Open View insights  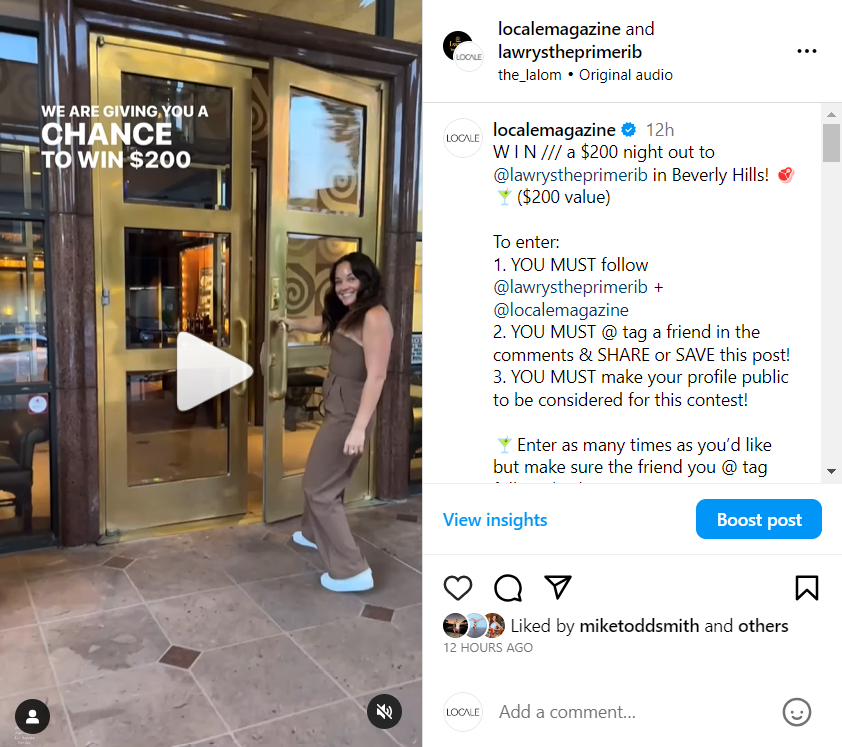(495, 520)
